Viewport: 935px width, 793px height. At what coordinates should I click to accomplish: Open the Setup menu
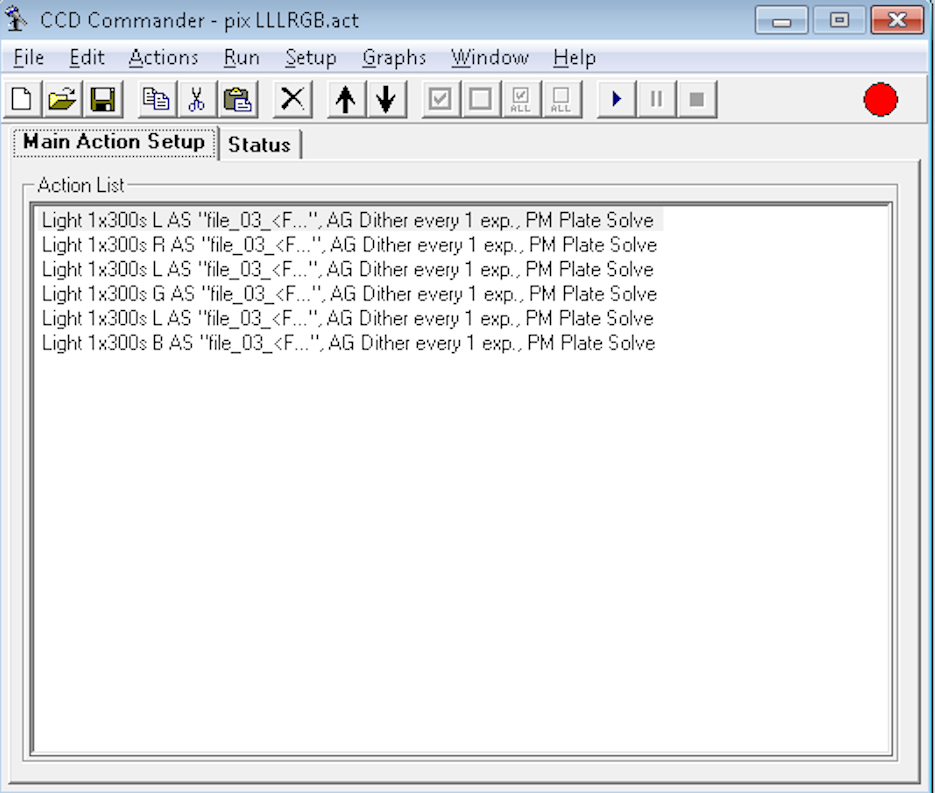click(x=310, y=58)
